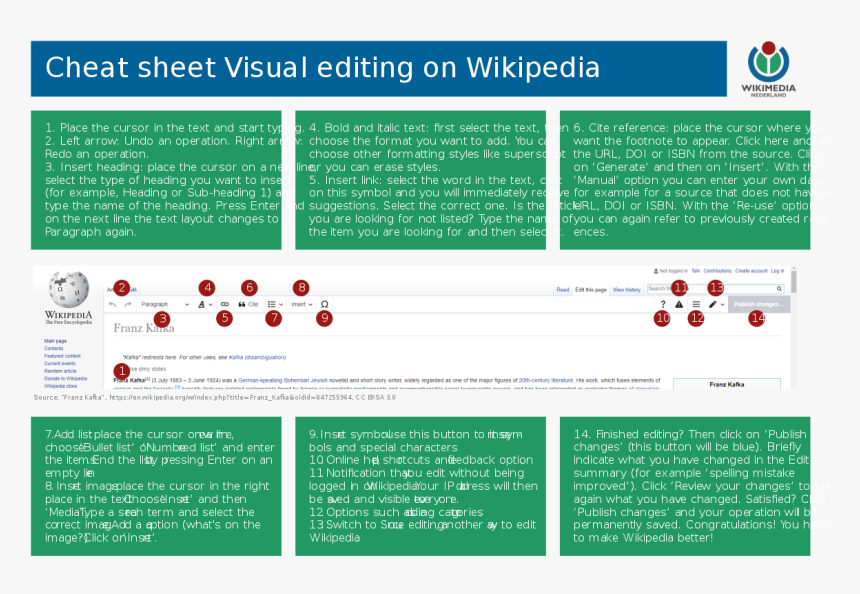
Task: Click the warning triangle notices icon
Action: click(679, 304)
